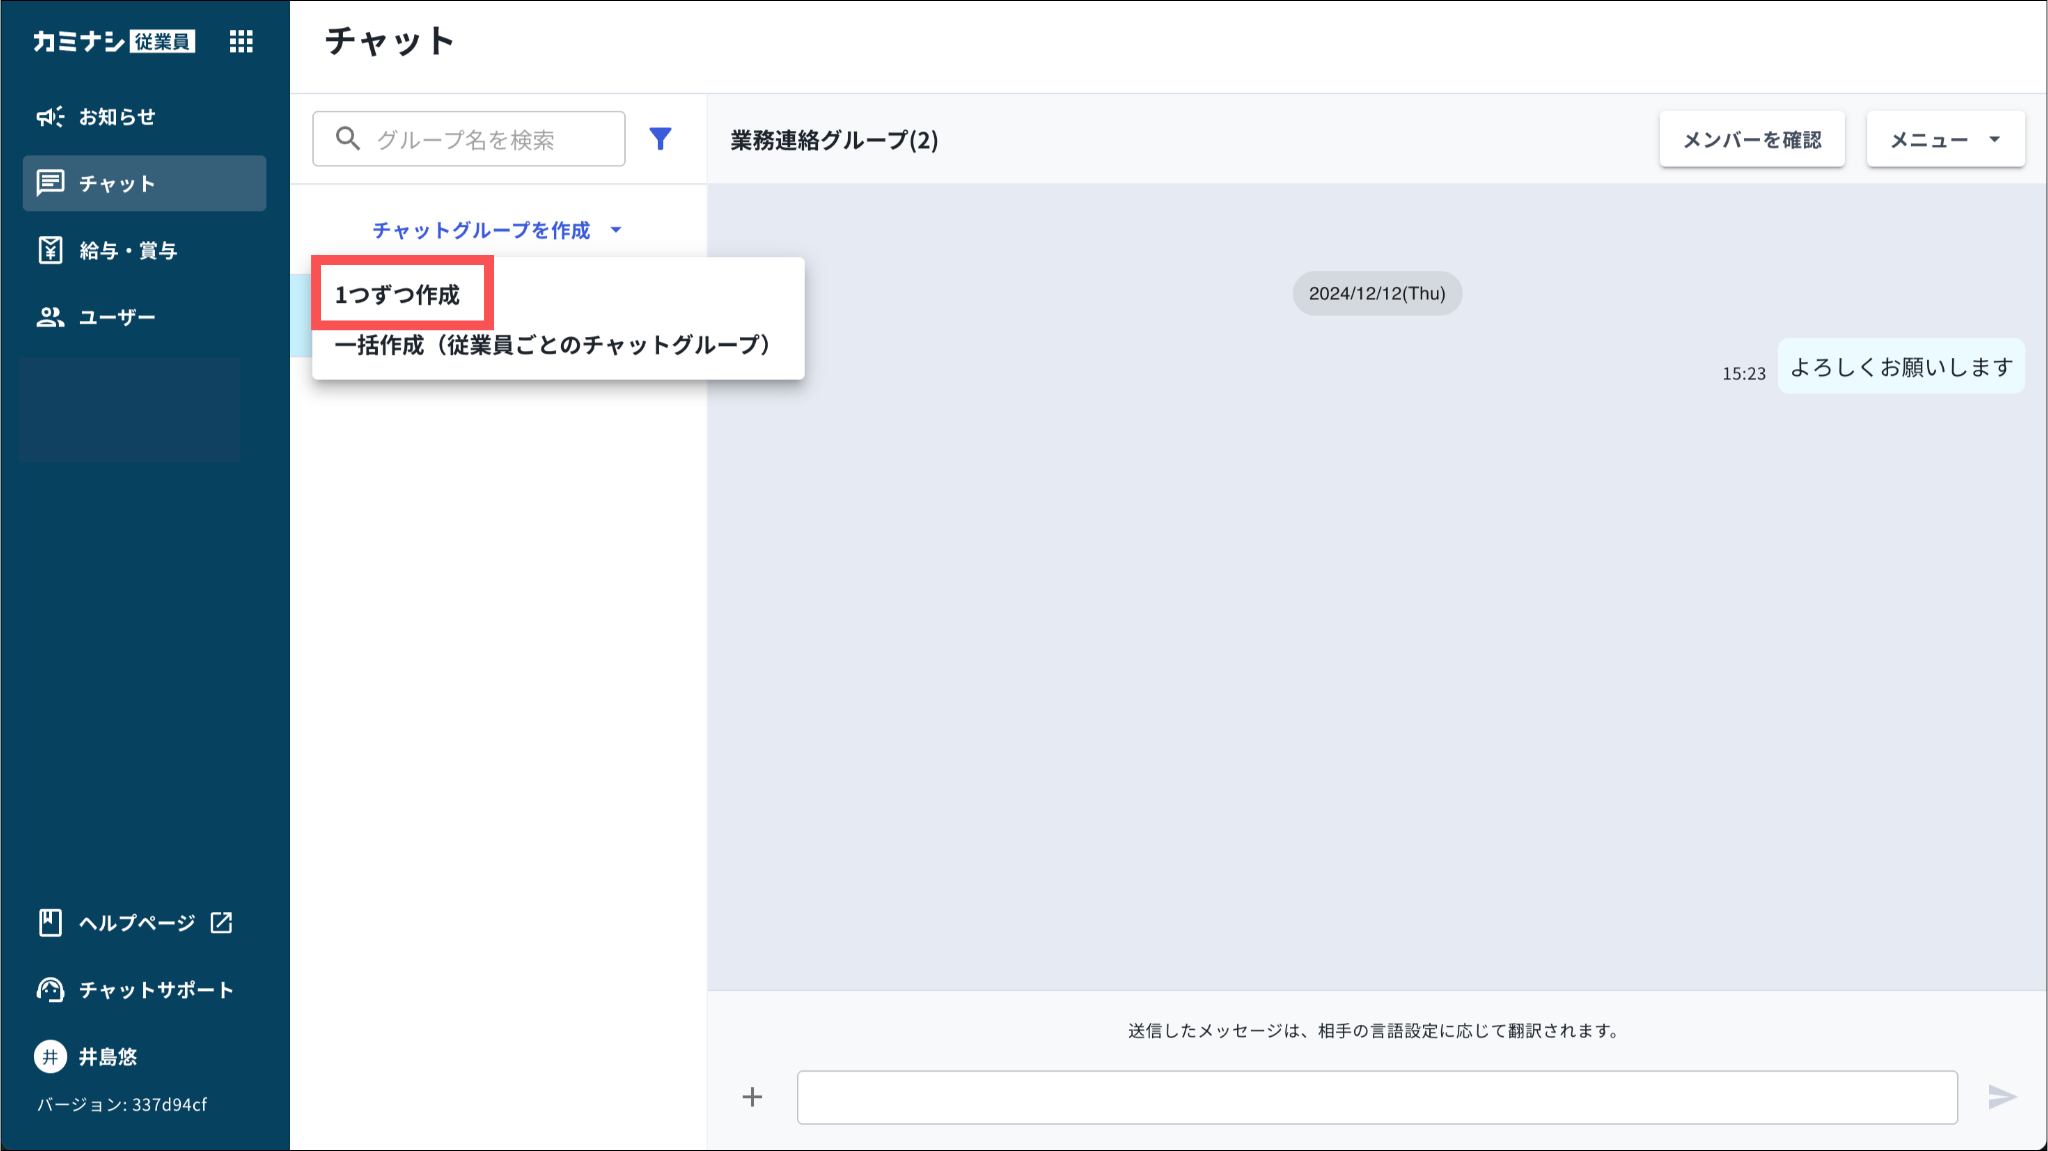Select チャット in the sidebar
The height and width of the screenshot is (1151, 2048).
click(117, 183)
